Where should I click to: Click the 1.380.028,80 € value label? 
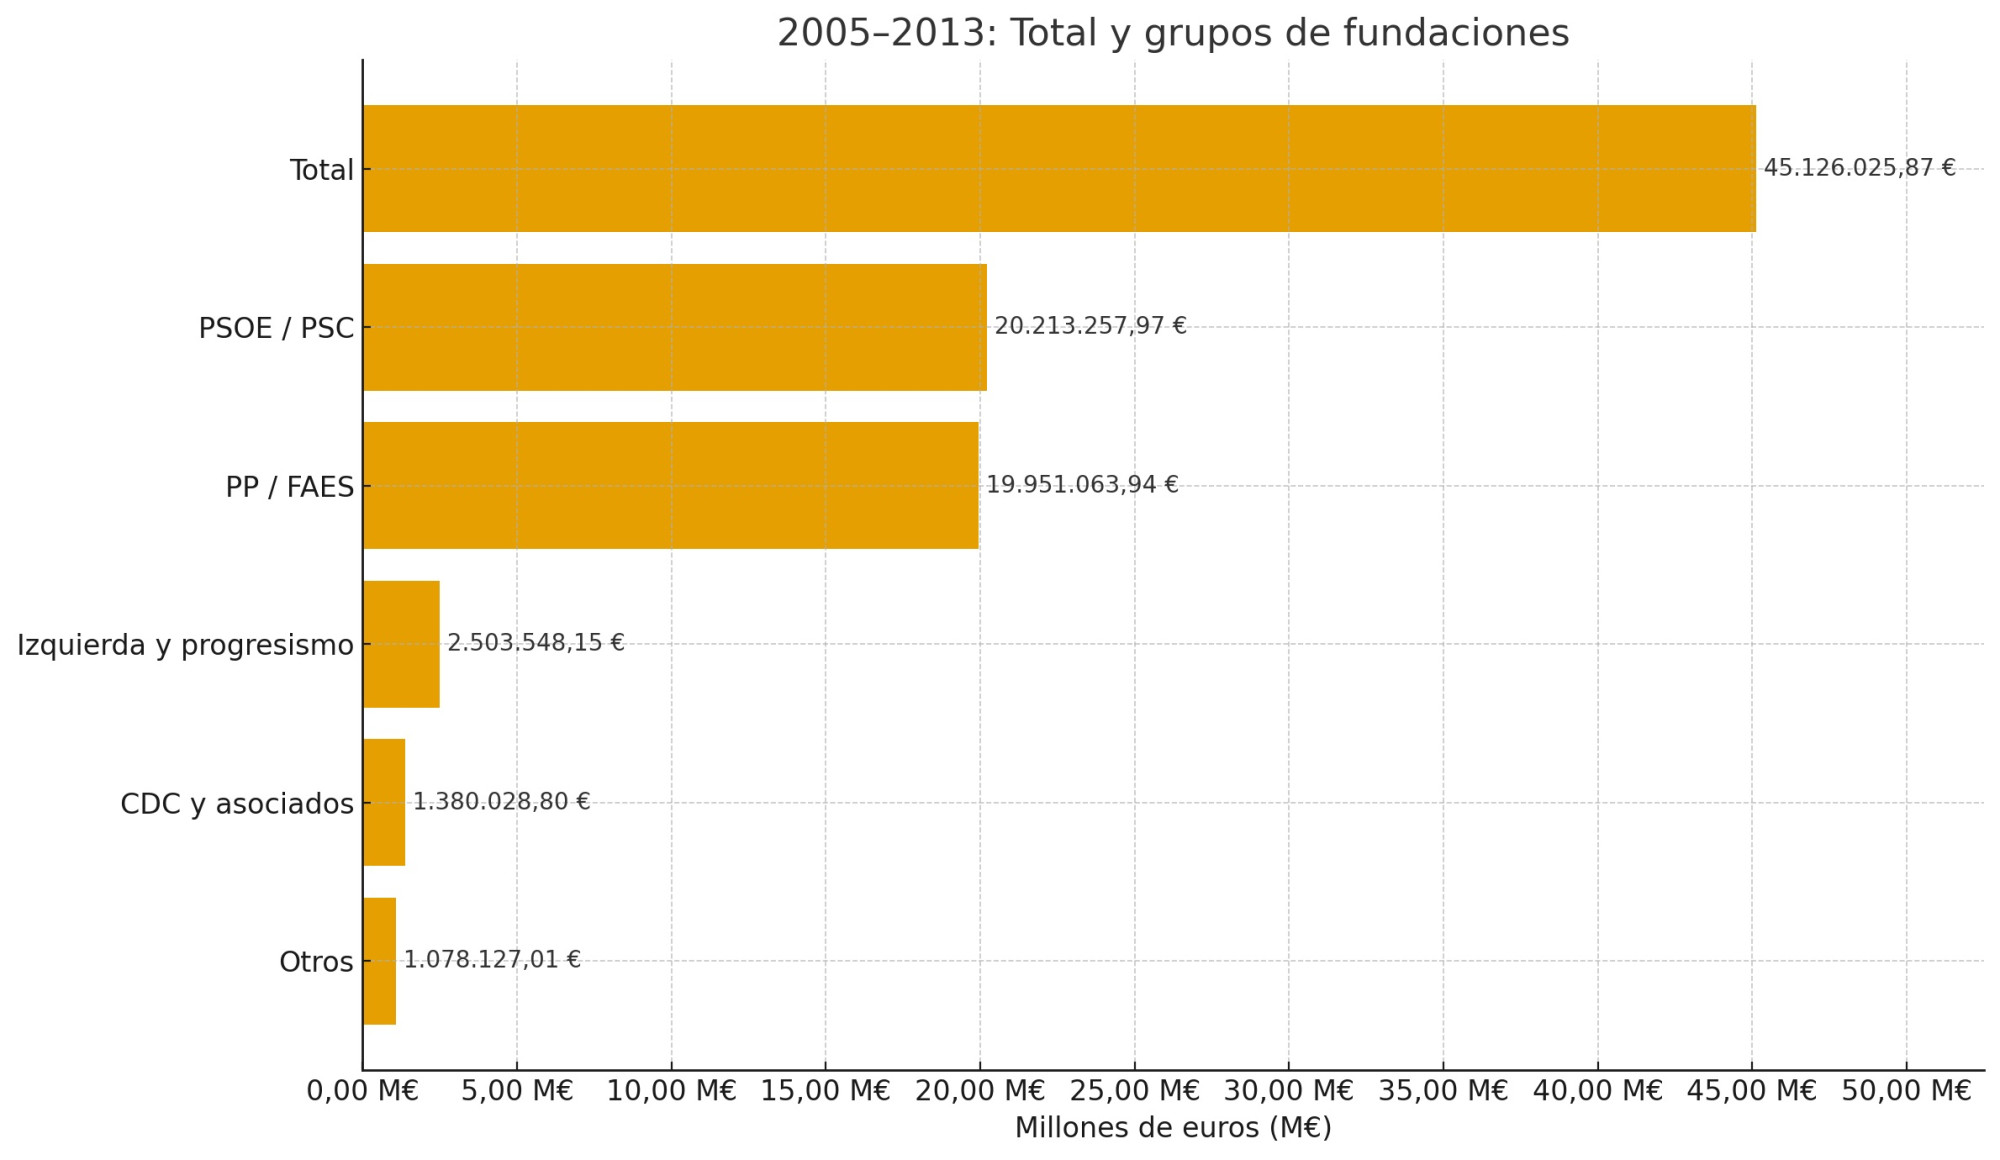pos(502,802)
